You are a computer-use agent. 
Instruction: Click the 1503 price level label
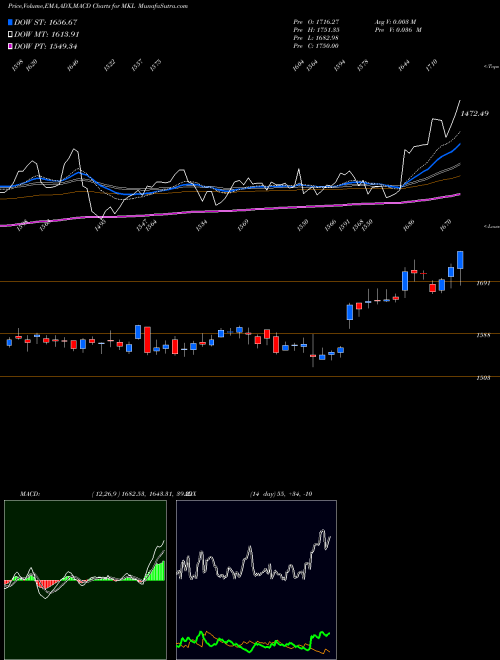tap(483, 378)
